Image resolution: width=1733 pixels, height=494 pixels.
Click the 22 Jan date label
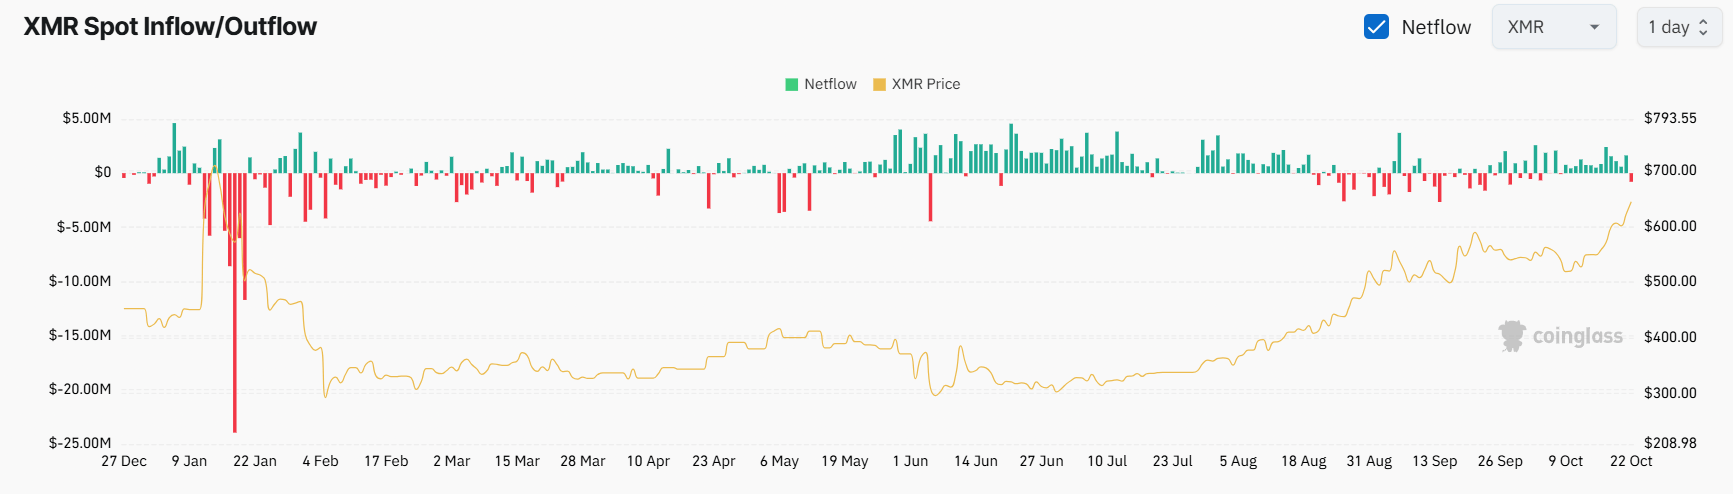[x=255, y=461]
